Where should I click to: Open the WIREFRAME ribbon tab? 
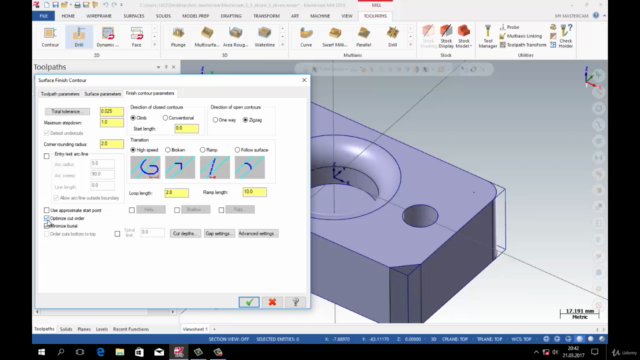tap(99, 16)
